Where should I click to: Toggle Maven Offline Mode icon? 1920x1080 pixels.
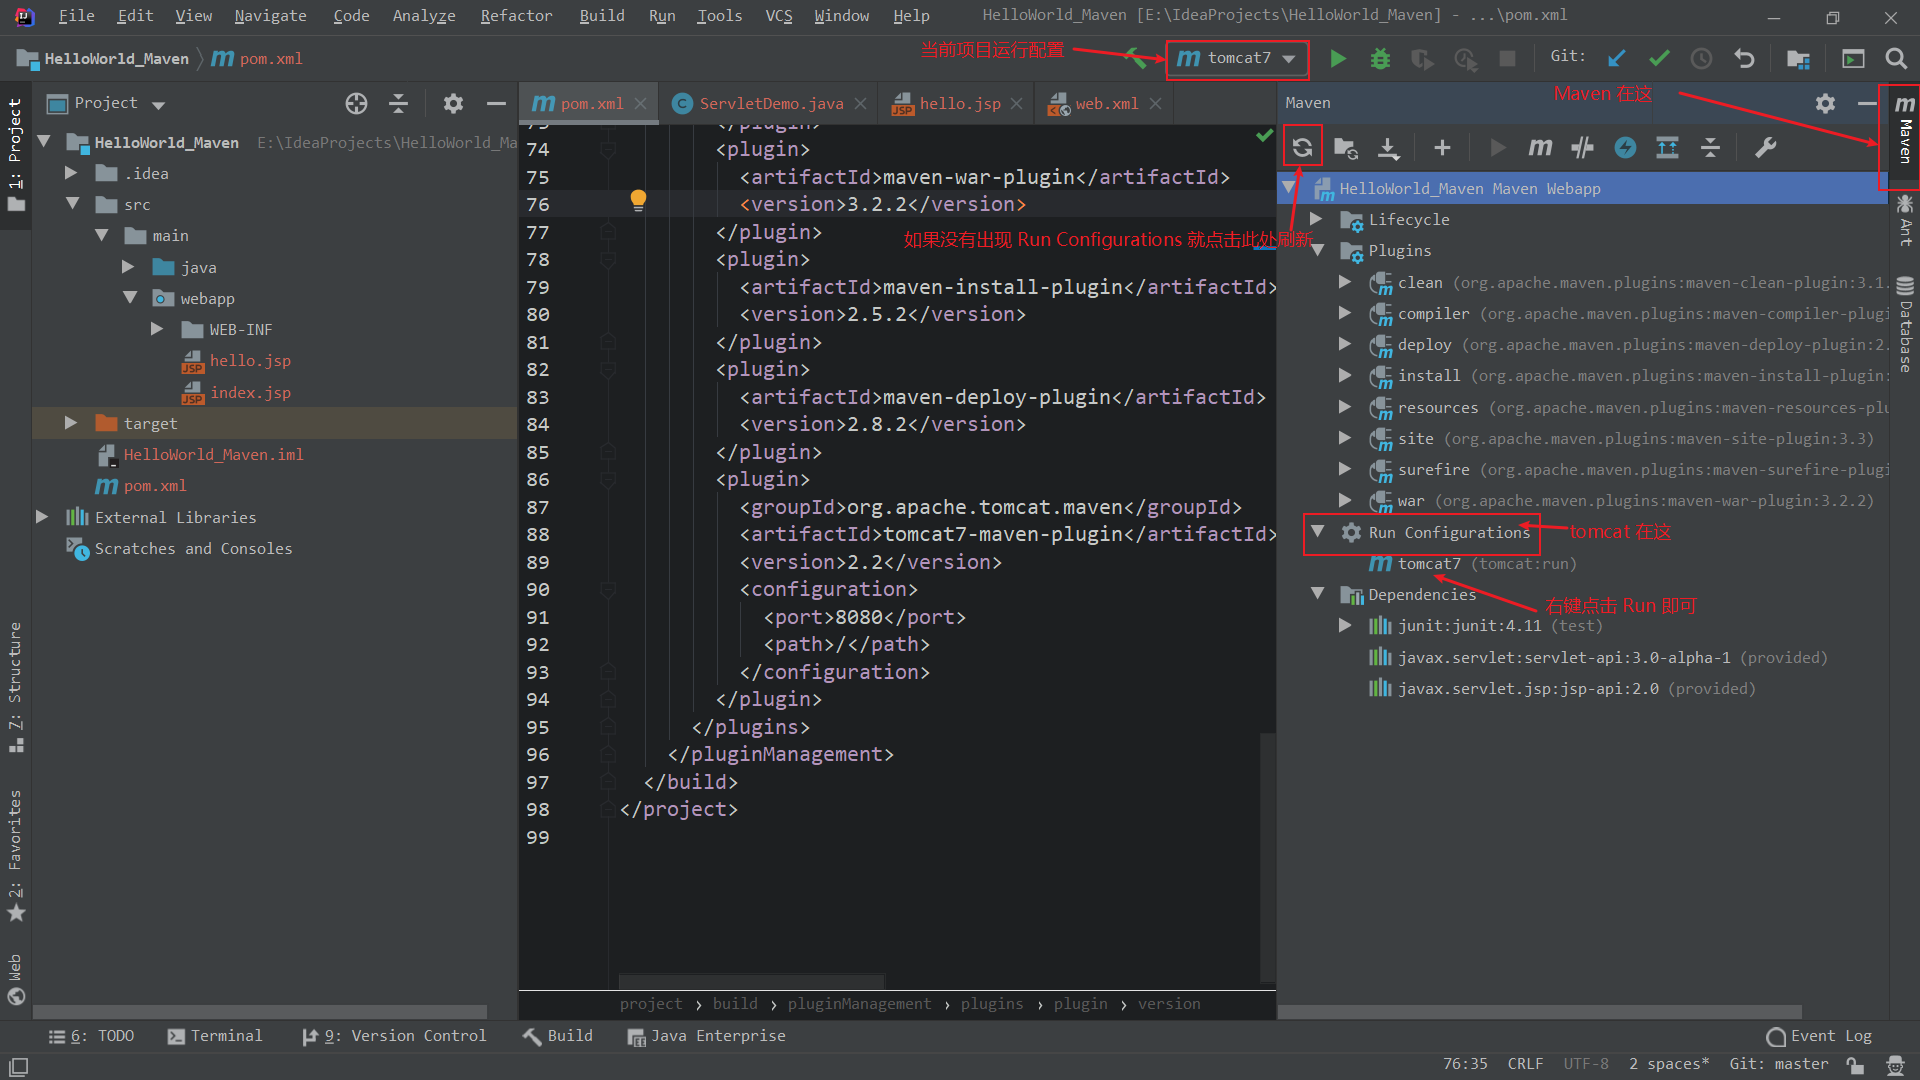(x=1582, y=148)
